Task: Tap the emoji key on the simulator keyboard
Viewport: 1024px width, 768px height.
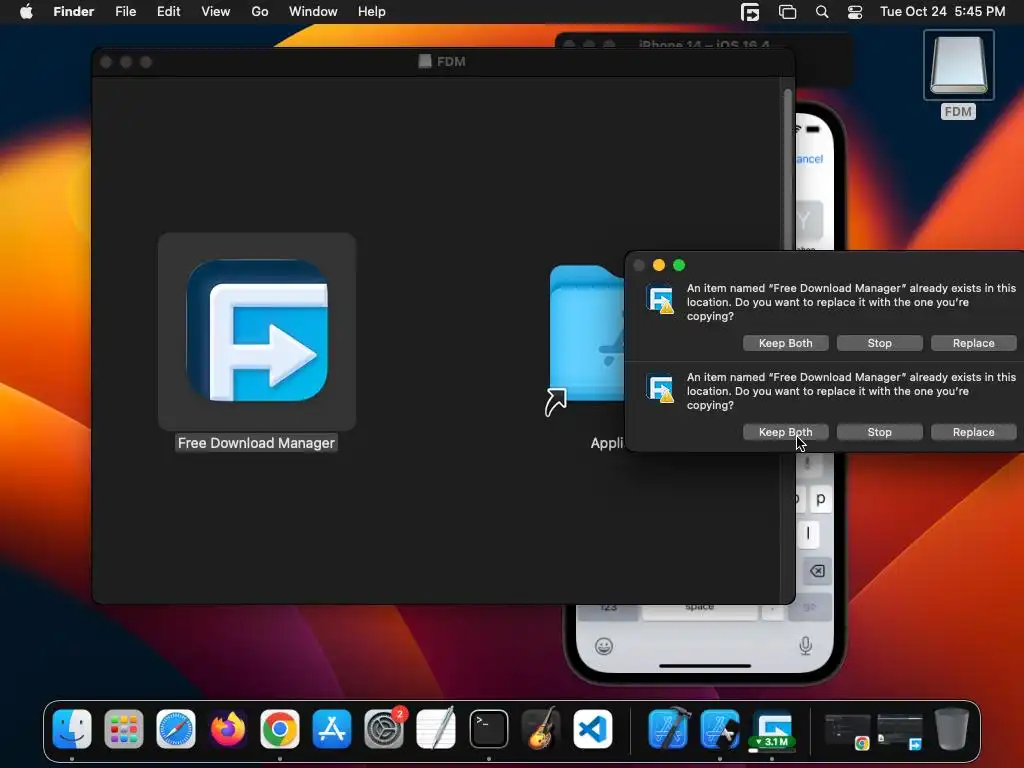Action: [x=604, y=647]
